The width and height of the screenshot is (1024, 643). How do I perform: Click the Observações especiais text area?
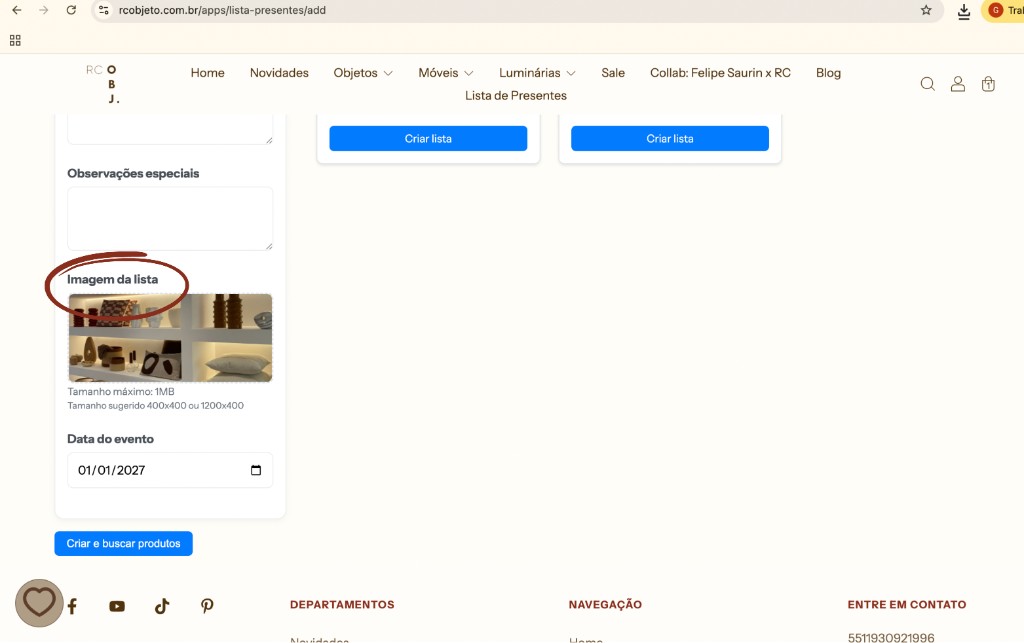click(x=169, y=217)
